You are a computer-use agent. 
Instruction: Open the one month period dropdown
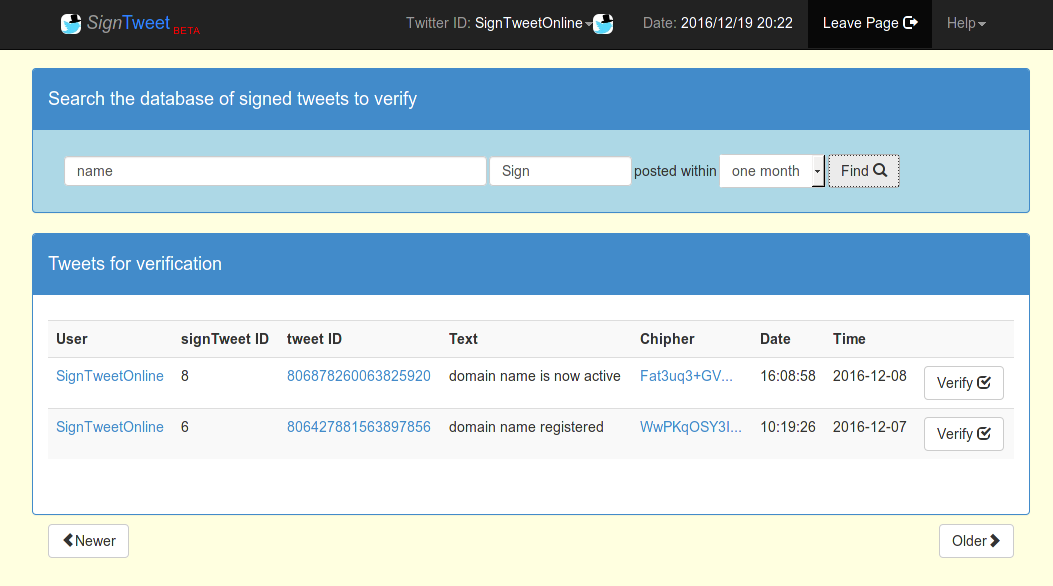click(772, 171)
